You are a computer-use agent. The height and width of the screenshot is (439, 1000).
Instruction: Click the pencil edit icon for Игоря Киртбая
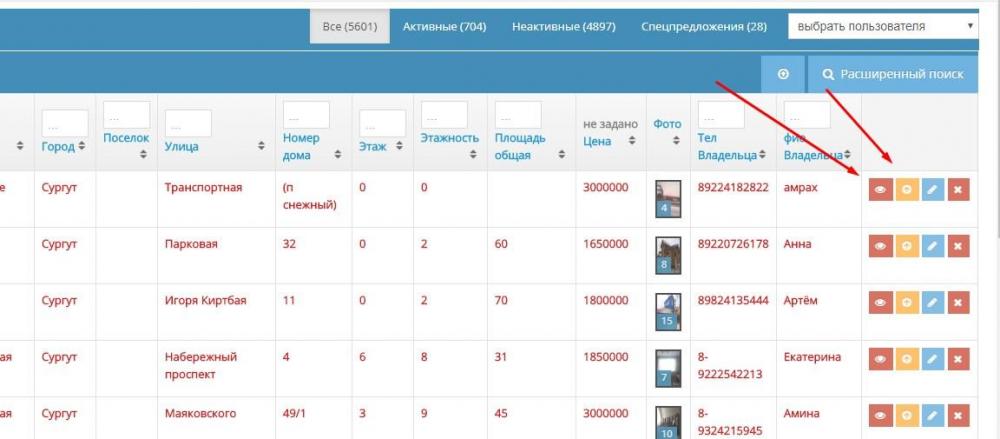[932, 302]
